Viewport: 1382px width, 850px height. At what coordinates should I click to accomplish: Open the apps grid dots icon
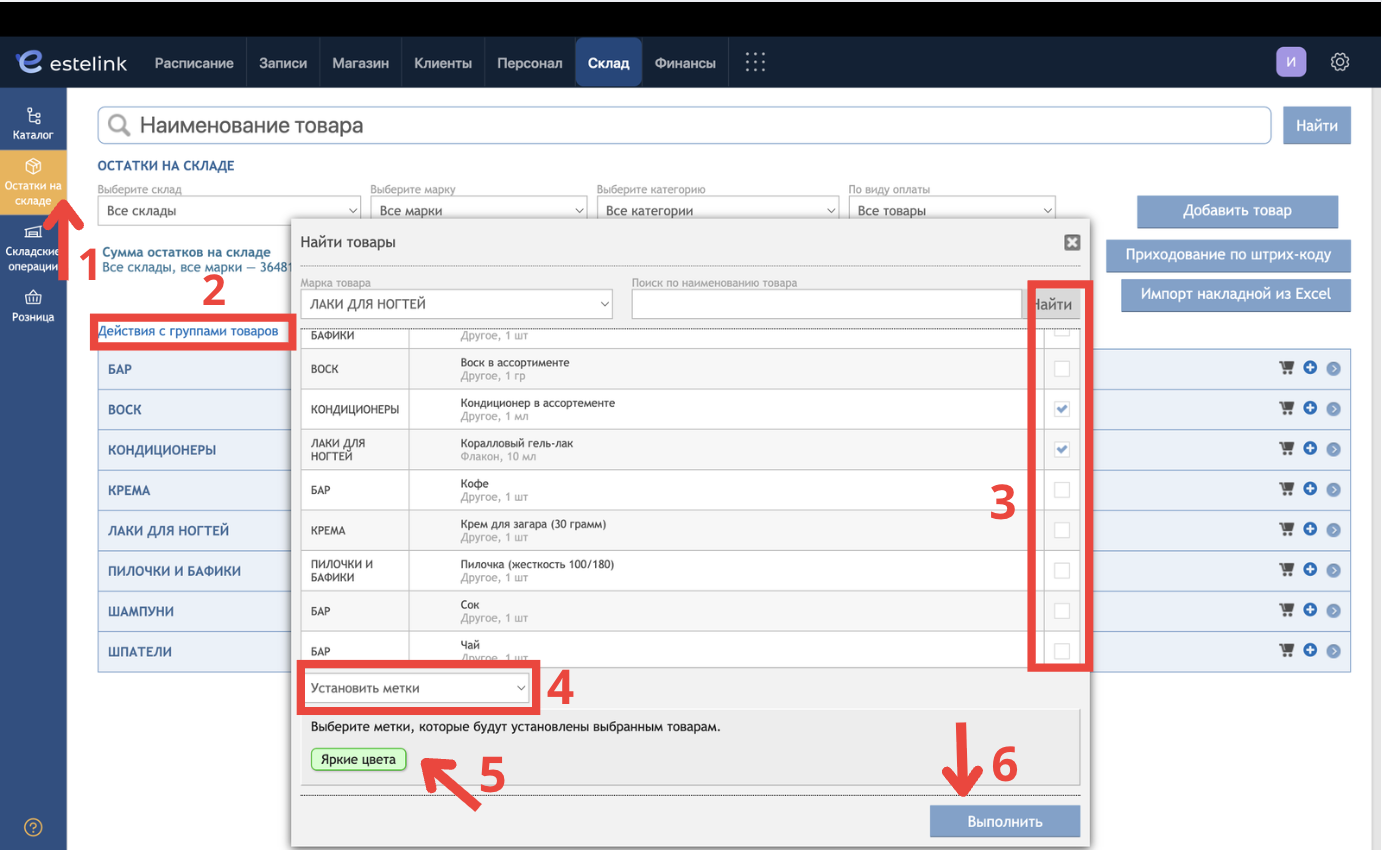tap(756, 62)
